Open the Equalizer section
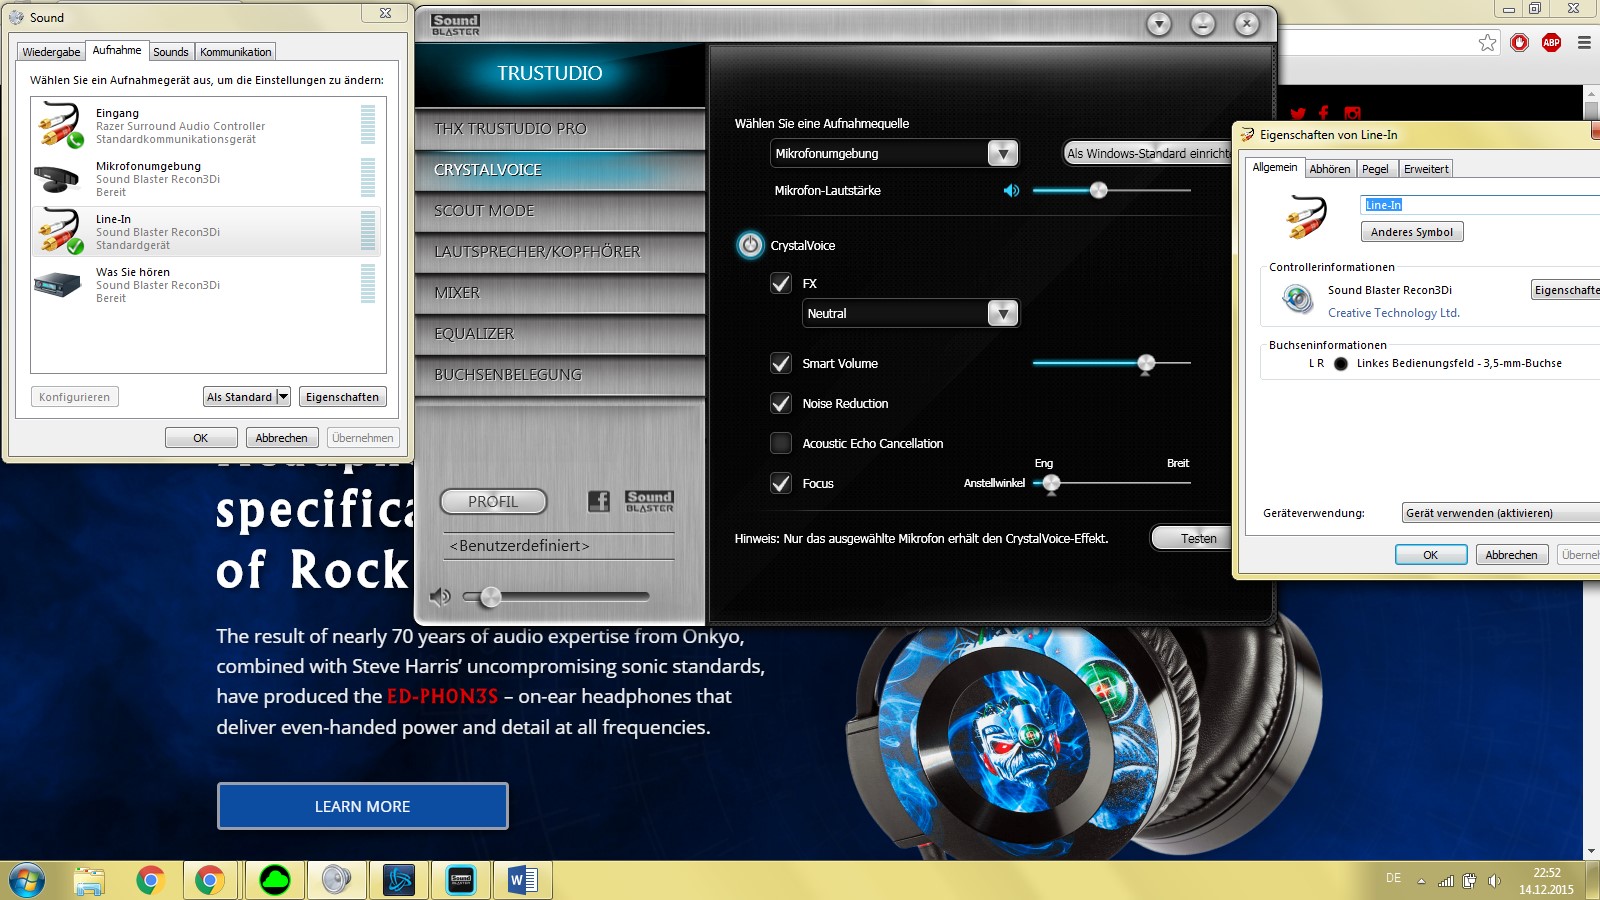This screenshot has width=1600, height=900. pyautogui.click(x=560, y=334)
